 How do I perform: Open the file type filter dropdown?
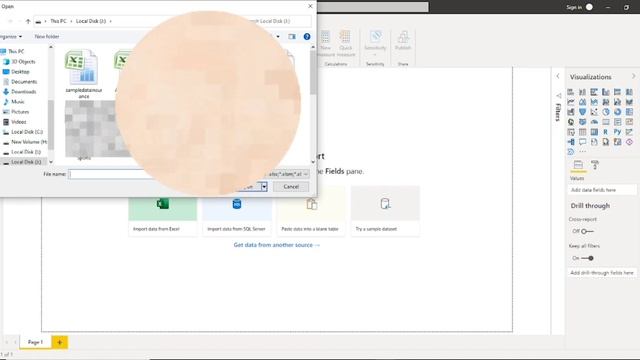(x=305, y=174)
